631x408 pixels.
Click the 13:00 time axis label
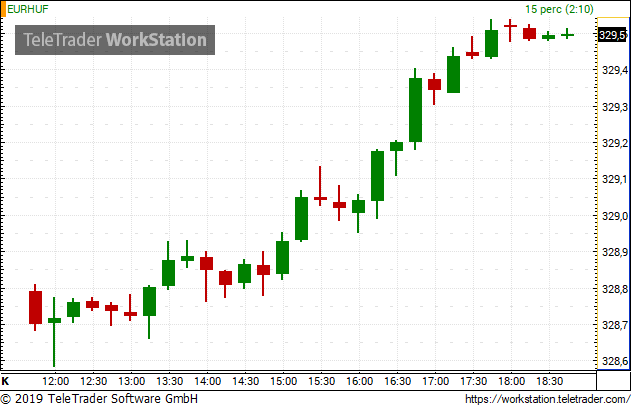(132, 381)
